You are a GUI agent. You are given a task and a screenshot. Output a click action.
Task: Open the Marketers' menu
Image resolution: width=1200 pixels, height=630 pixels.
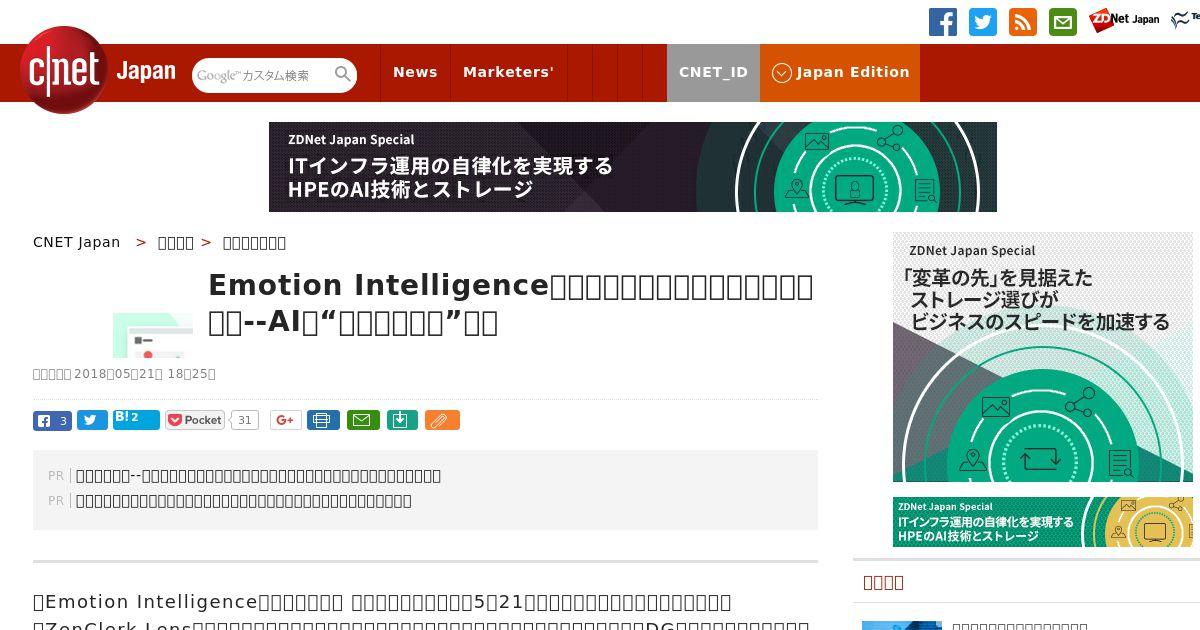click(508, 72)
